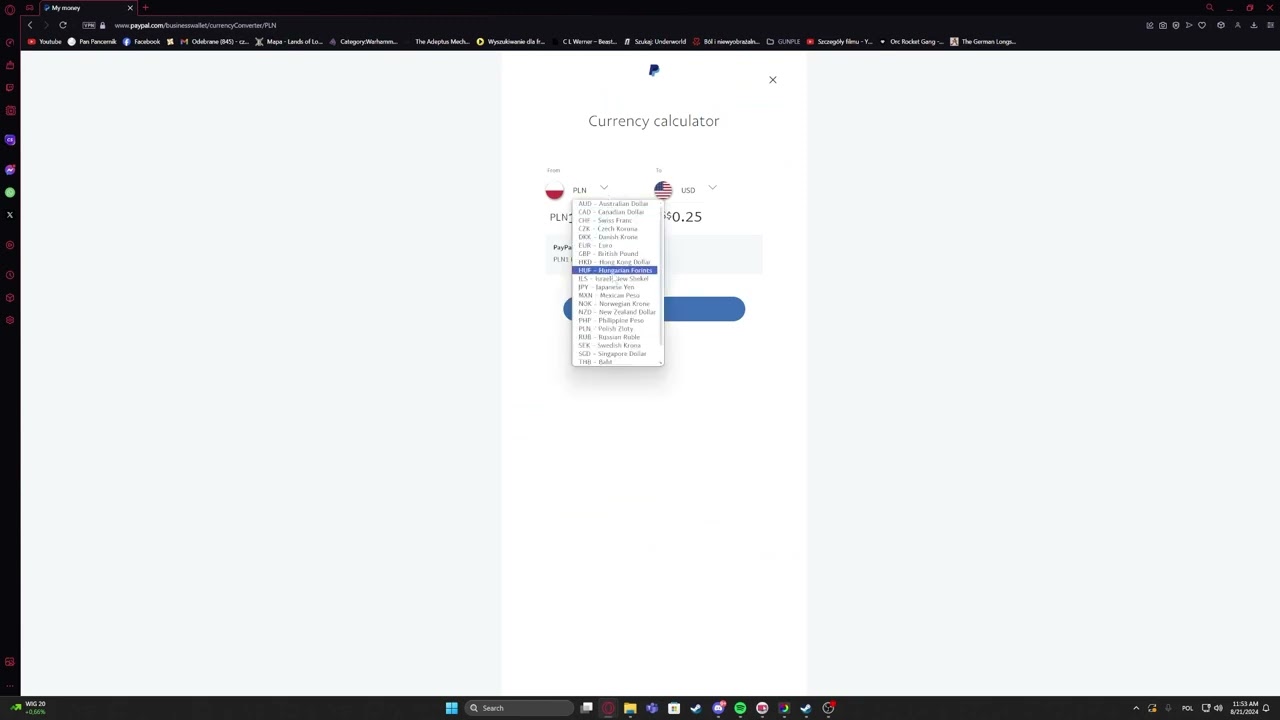Open File Explorer from the taskbar
The width and height of the screenshot is (1280, 720).
[x=630, y=708]
